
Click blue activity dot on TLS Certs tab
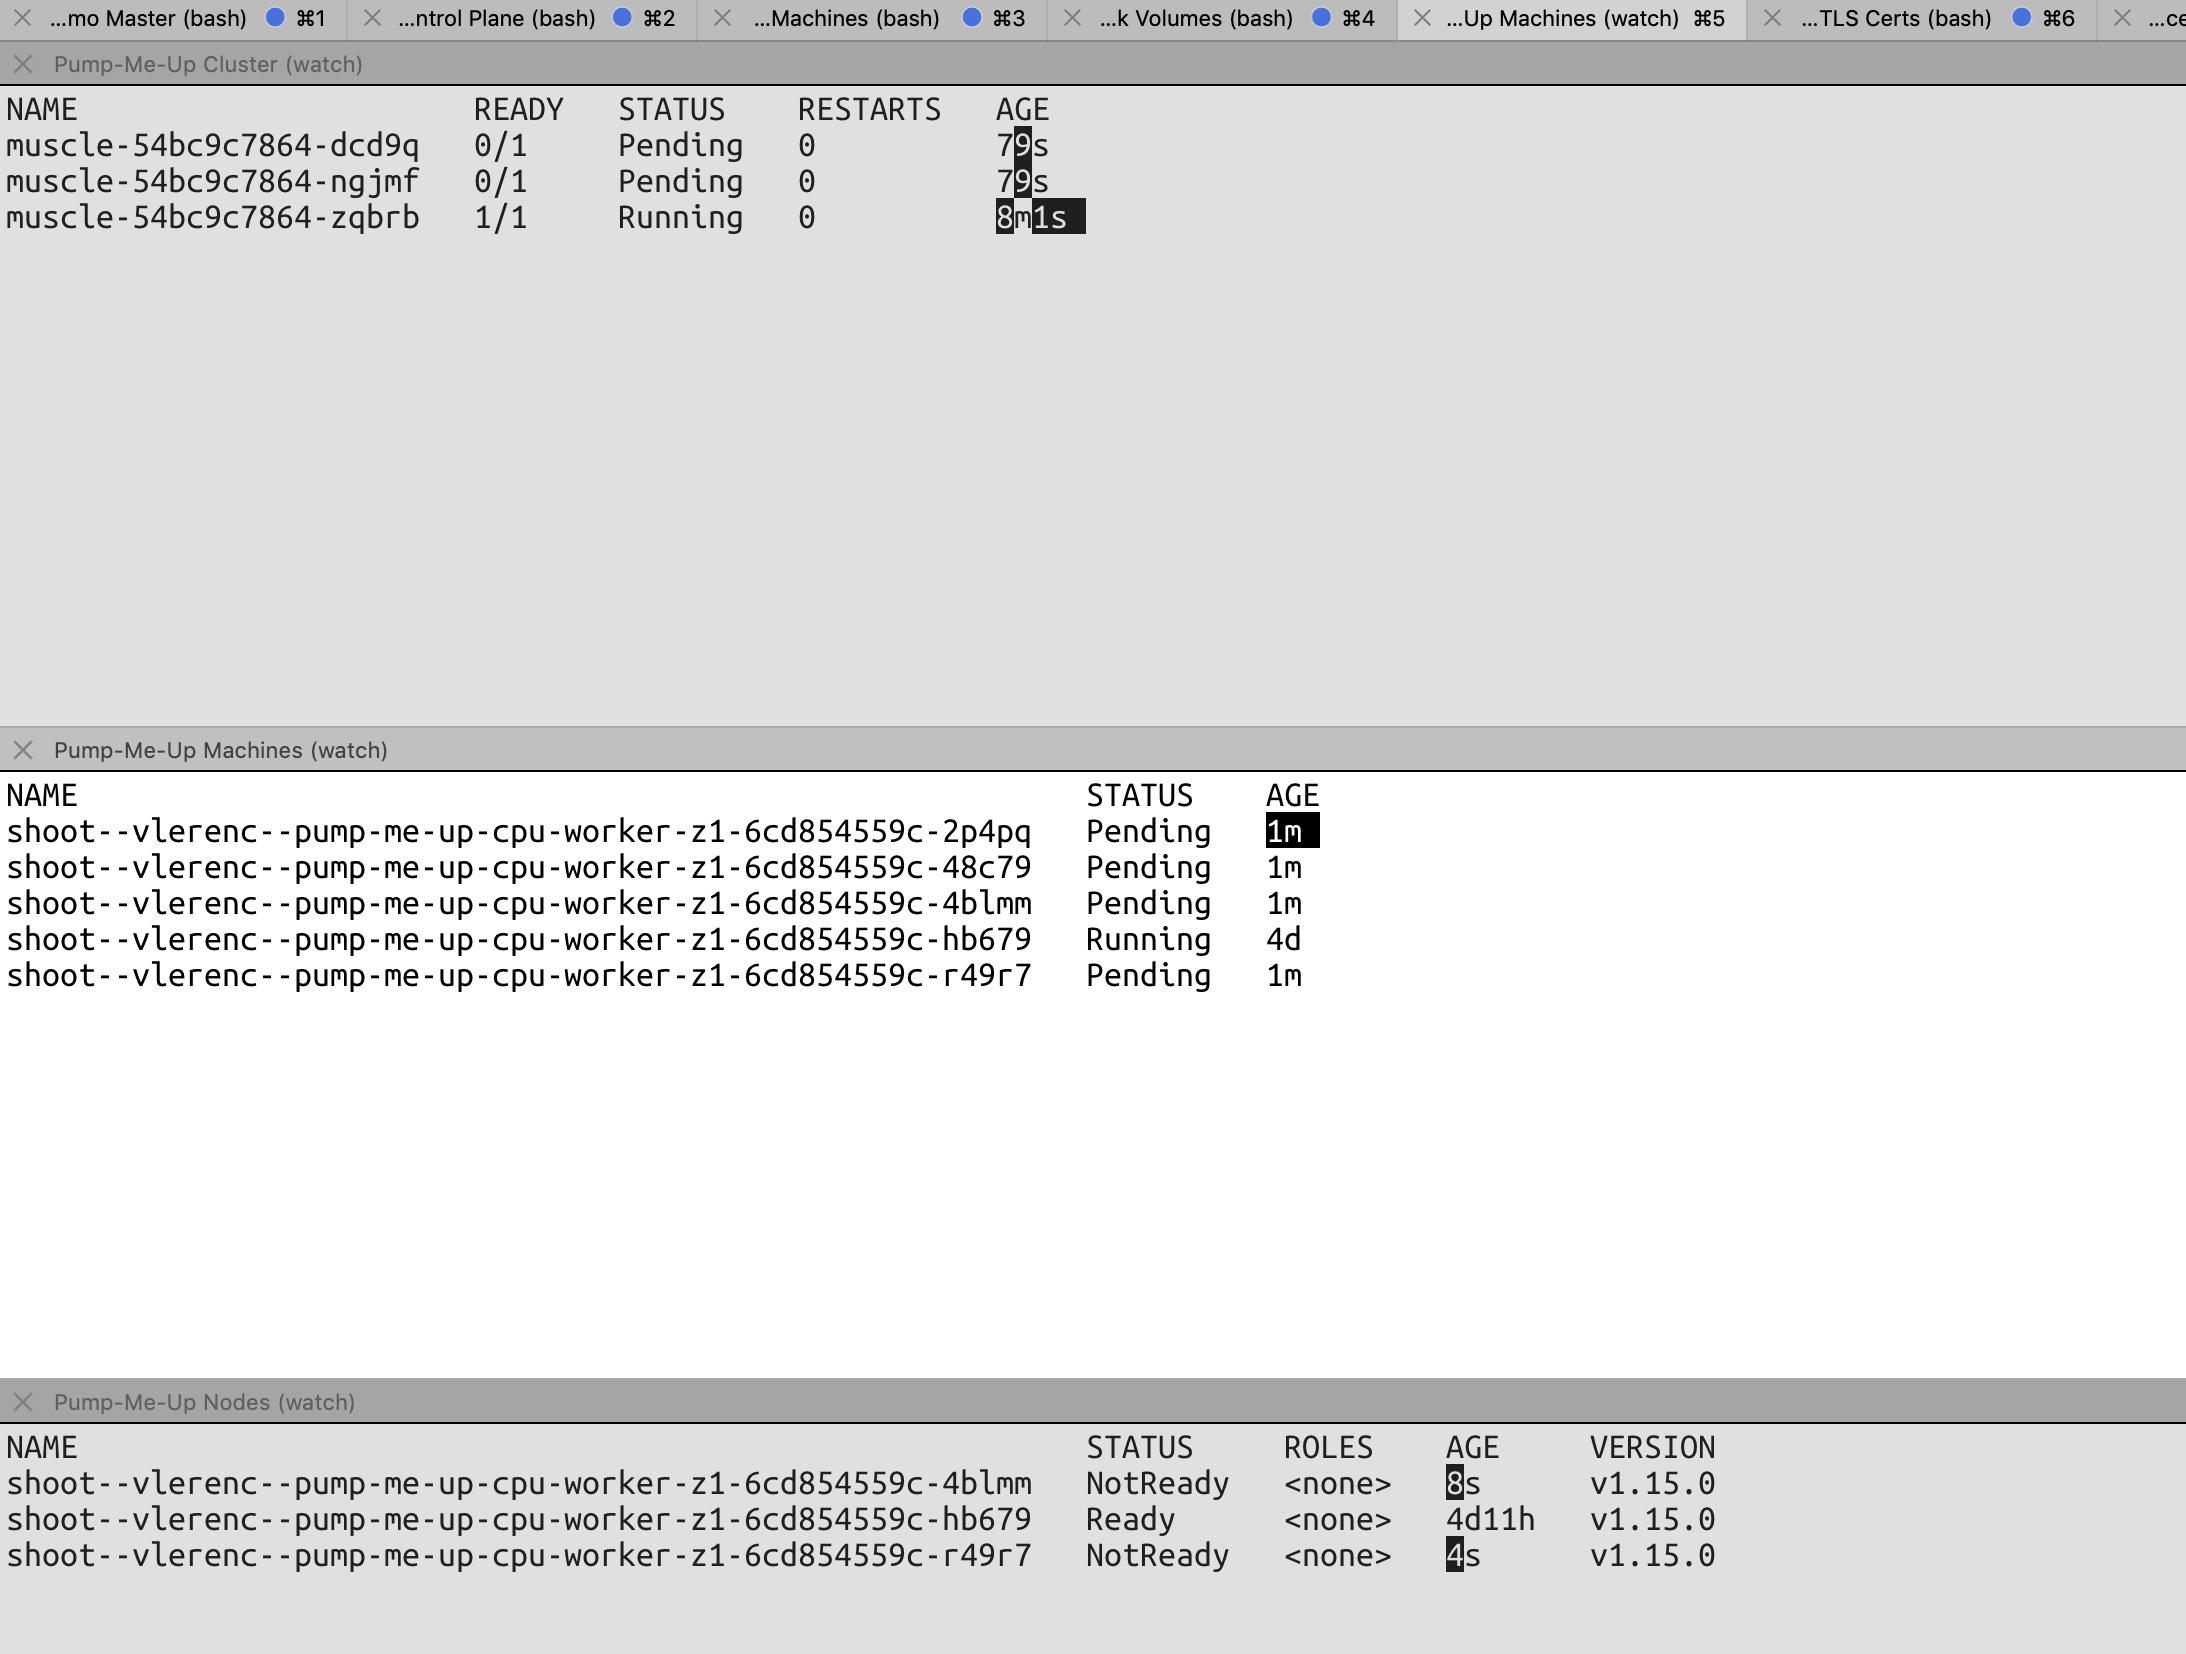tap(2021, 18)
